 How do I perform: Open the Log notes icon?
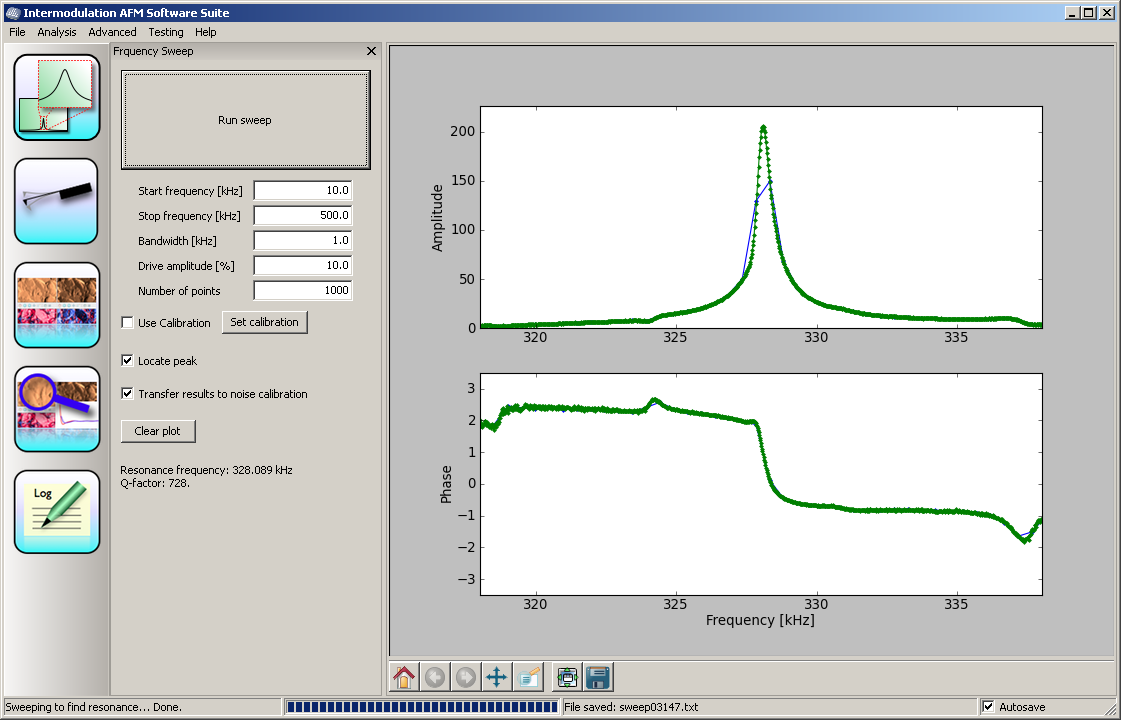(56, 512)
